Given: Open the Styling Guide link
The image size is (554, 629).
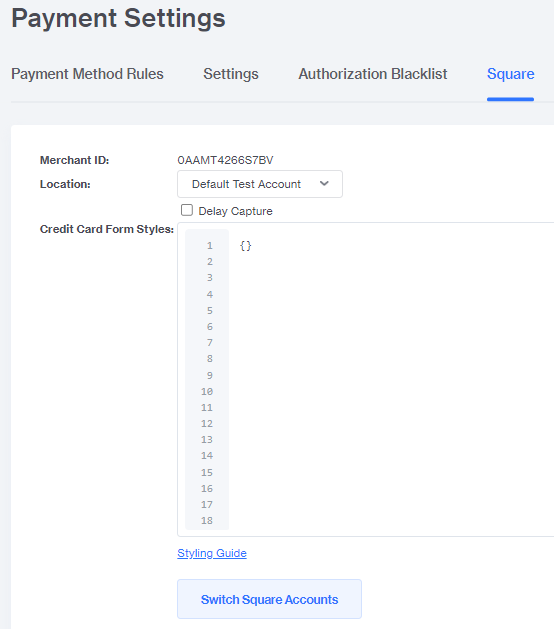Looking at the screenshot, I should click(x=212, y=553).
